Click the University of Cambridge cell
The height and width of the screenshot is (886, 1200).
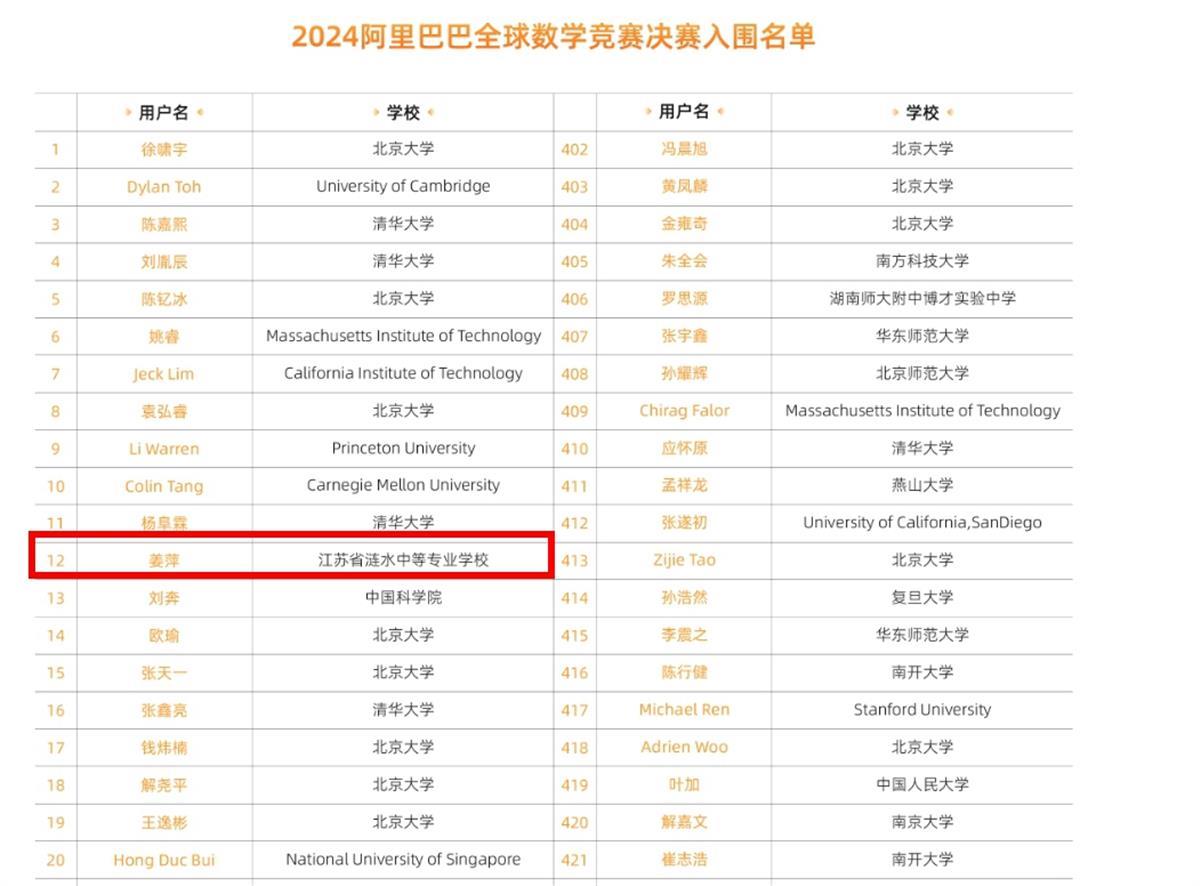[x=403, y=186]
